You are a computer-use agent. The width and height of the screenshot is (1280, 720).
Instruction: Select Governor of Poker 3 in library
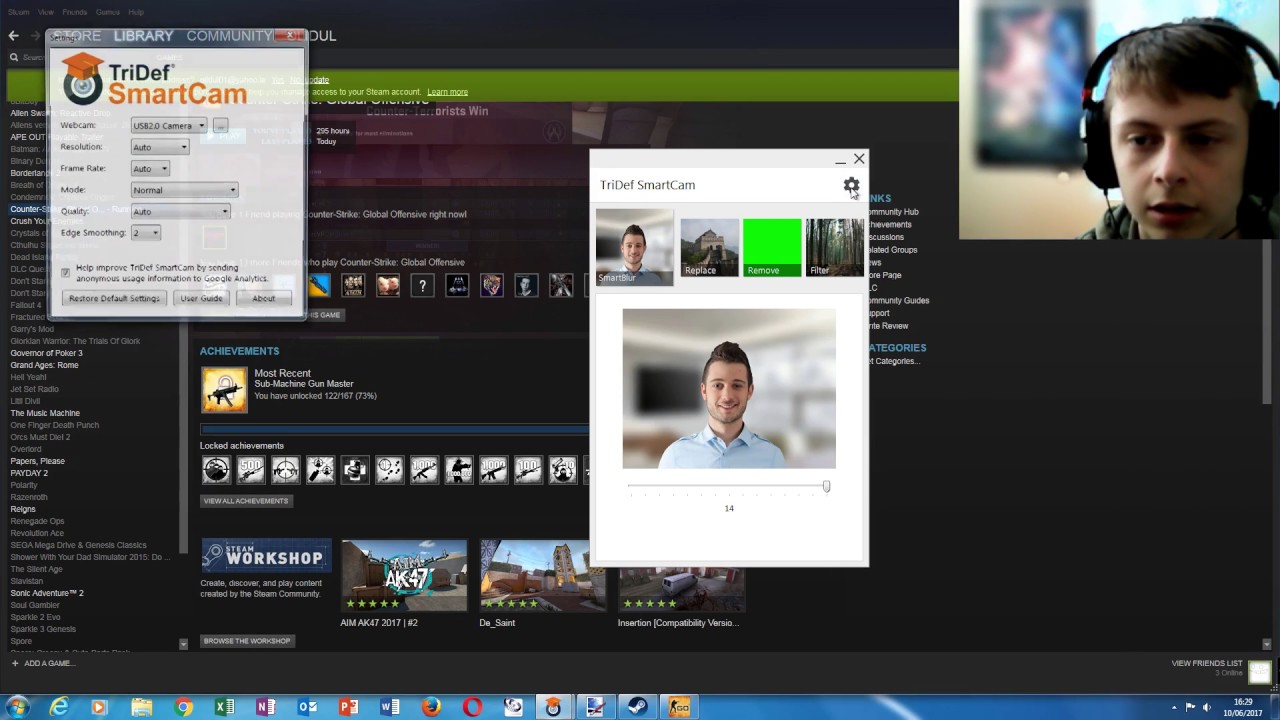click(46, 353)
